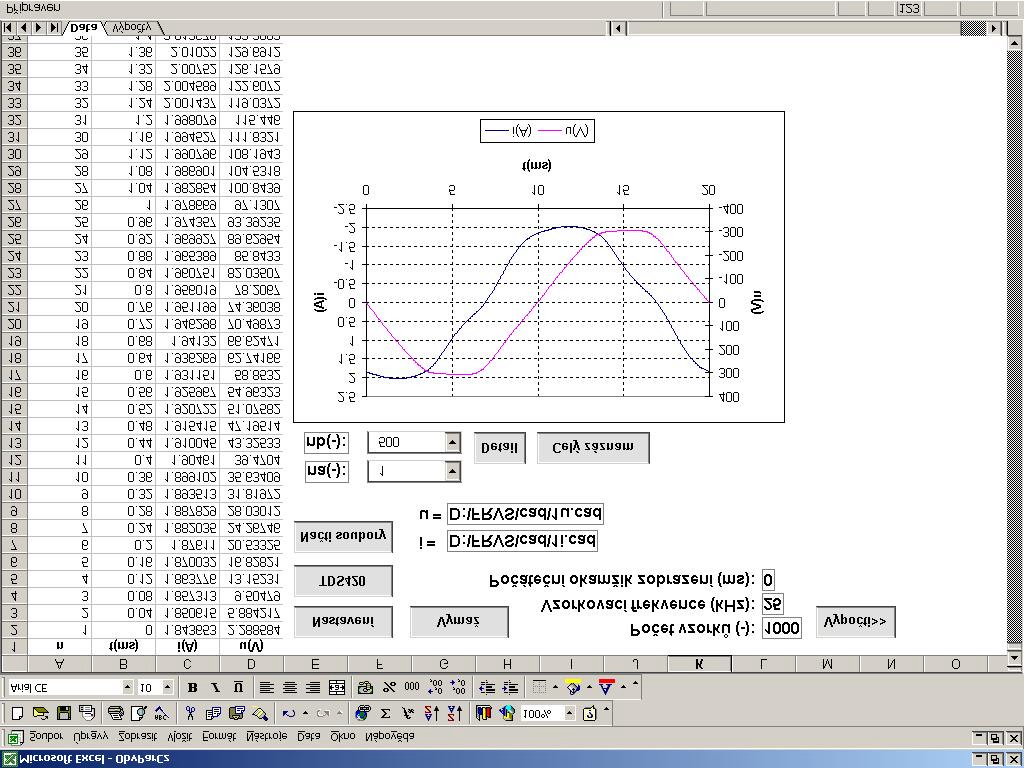Click the Nastavení button
The height and width of the screenshot is (768, 1024).
pos(343,622)
